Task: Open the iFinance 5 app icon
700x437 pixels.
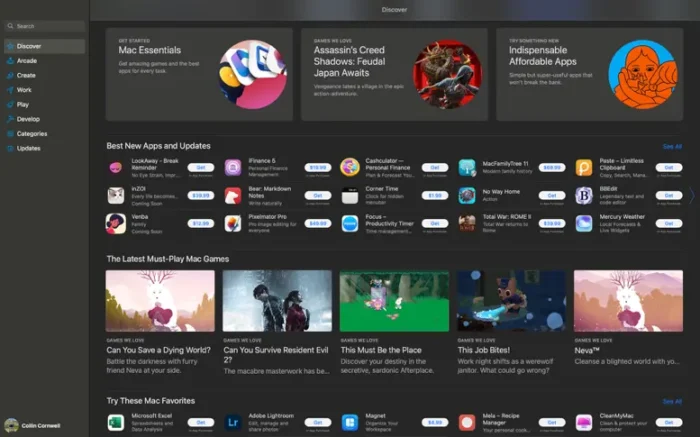Action: [233, 167]
